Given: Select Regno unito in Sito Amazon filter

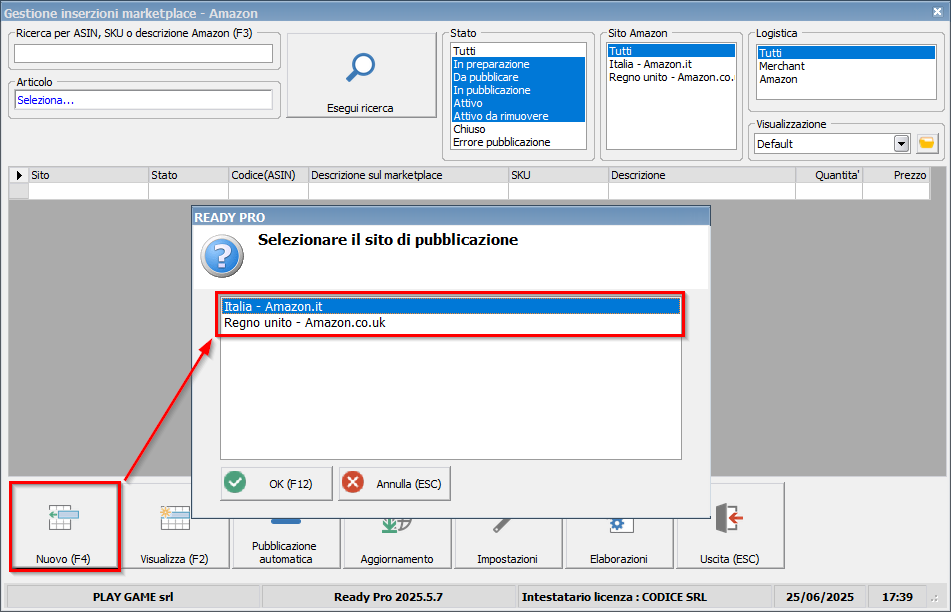Looking at the screenshot, I should point(671,77).
